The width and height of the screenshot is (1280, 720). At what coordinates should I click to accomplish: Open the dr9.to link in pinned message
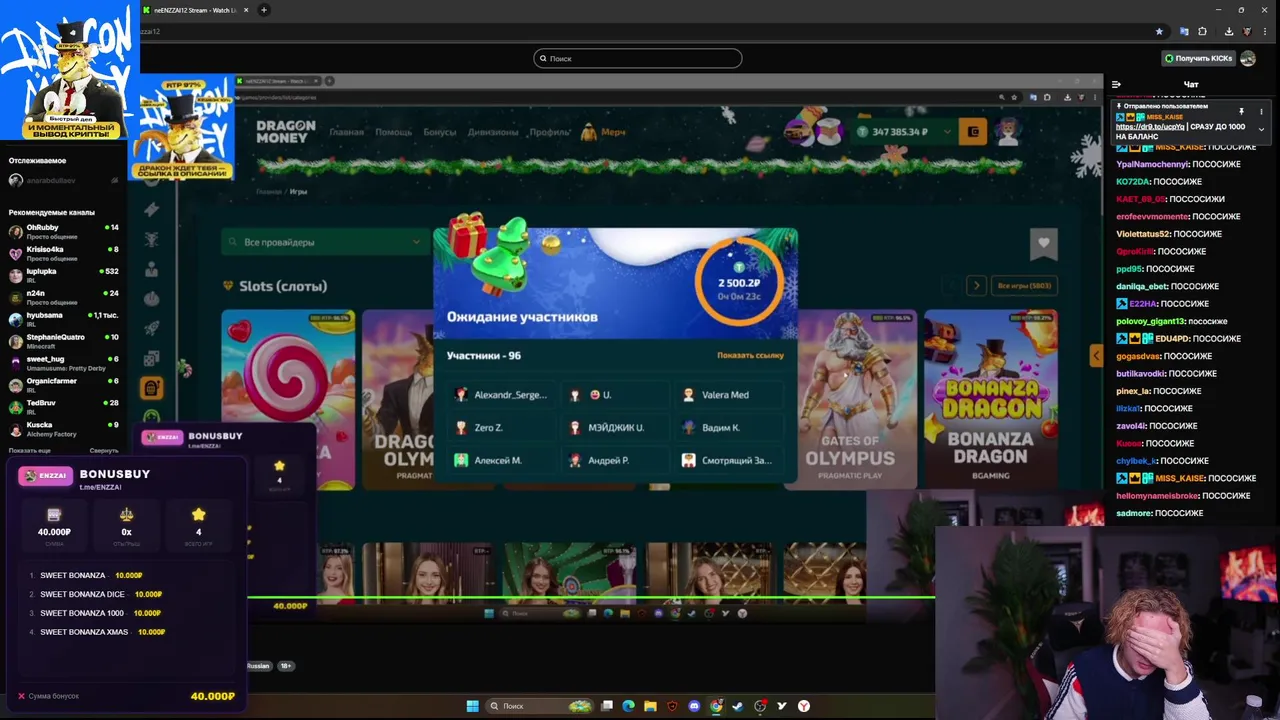tap(1149, 127)
